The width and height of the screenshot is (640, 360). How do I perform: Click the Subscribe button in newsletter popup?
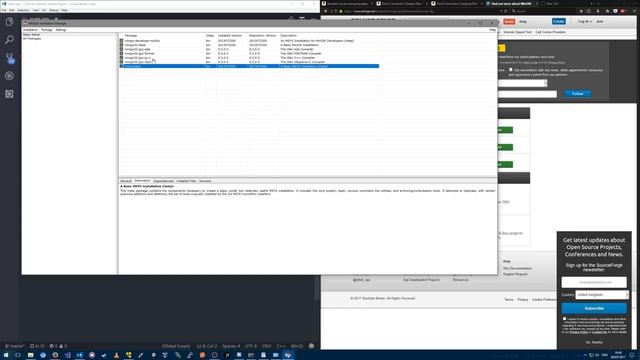pyautogui.click(x=594, y=308)
